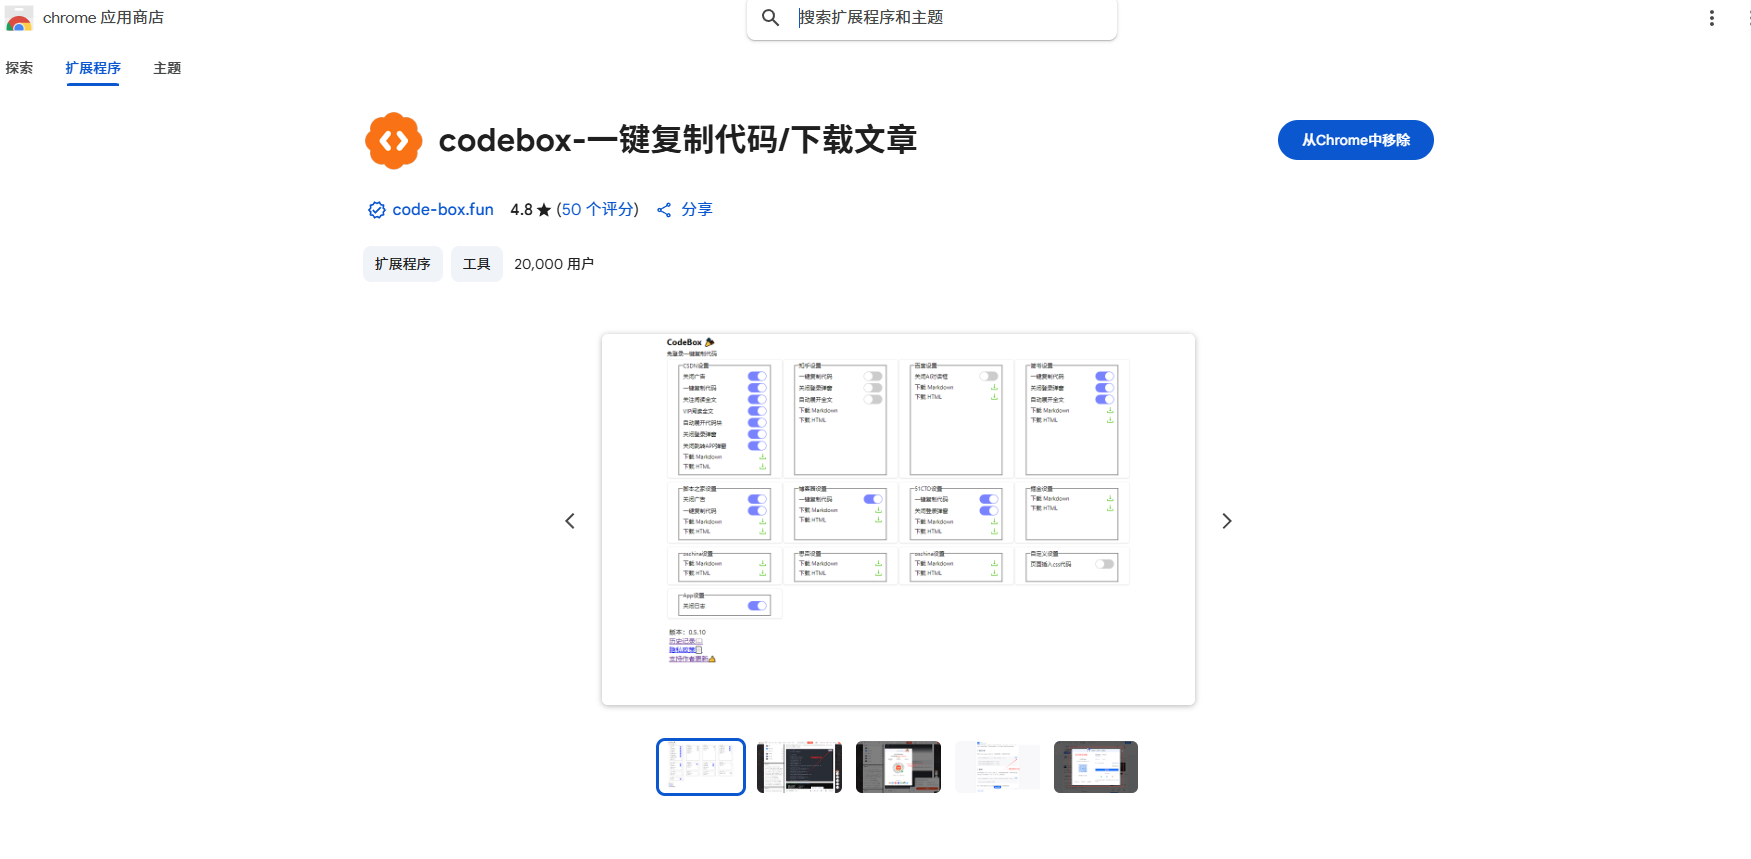Click the large CodeBox settings screenshot preview
1751x859 pixels.
(898, 520)
